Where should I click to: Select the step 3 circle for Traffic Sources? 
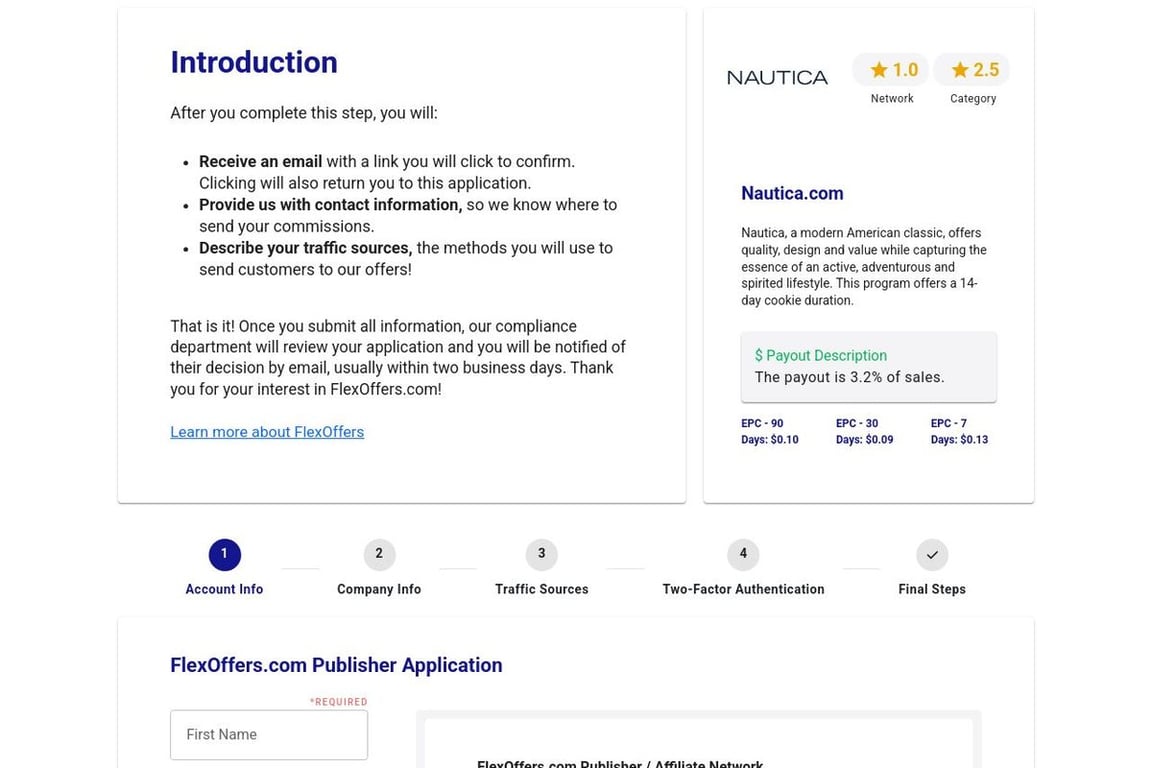541,554
